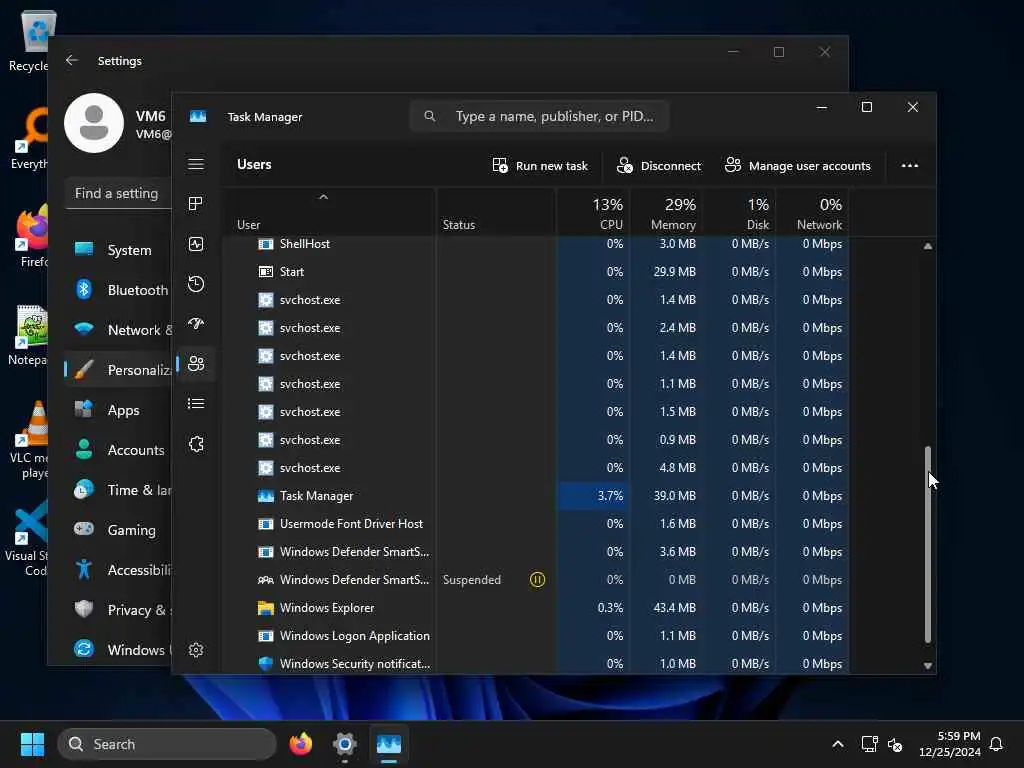This screenshot has height=768, width=1024.
Task: Click Manage user accounts button
Action: (x=797, y=166)
